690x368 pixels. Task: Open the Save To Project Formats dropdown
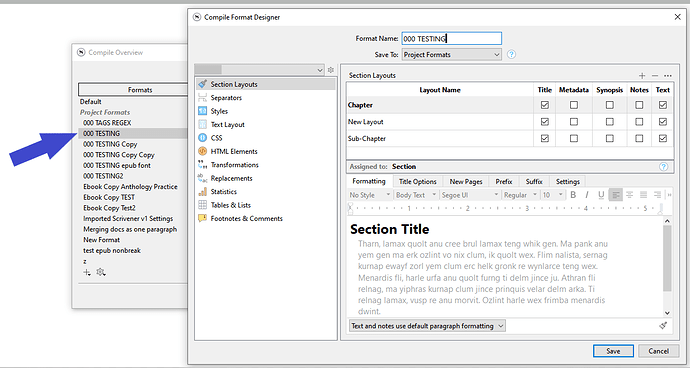[451, 55]
